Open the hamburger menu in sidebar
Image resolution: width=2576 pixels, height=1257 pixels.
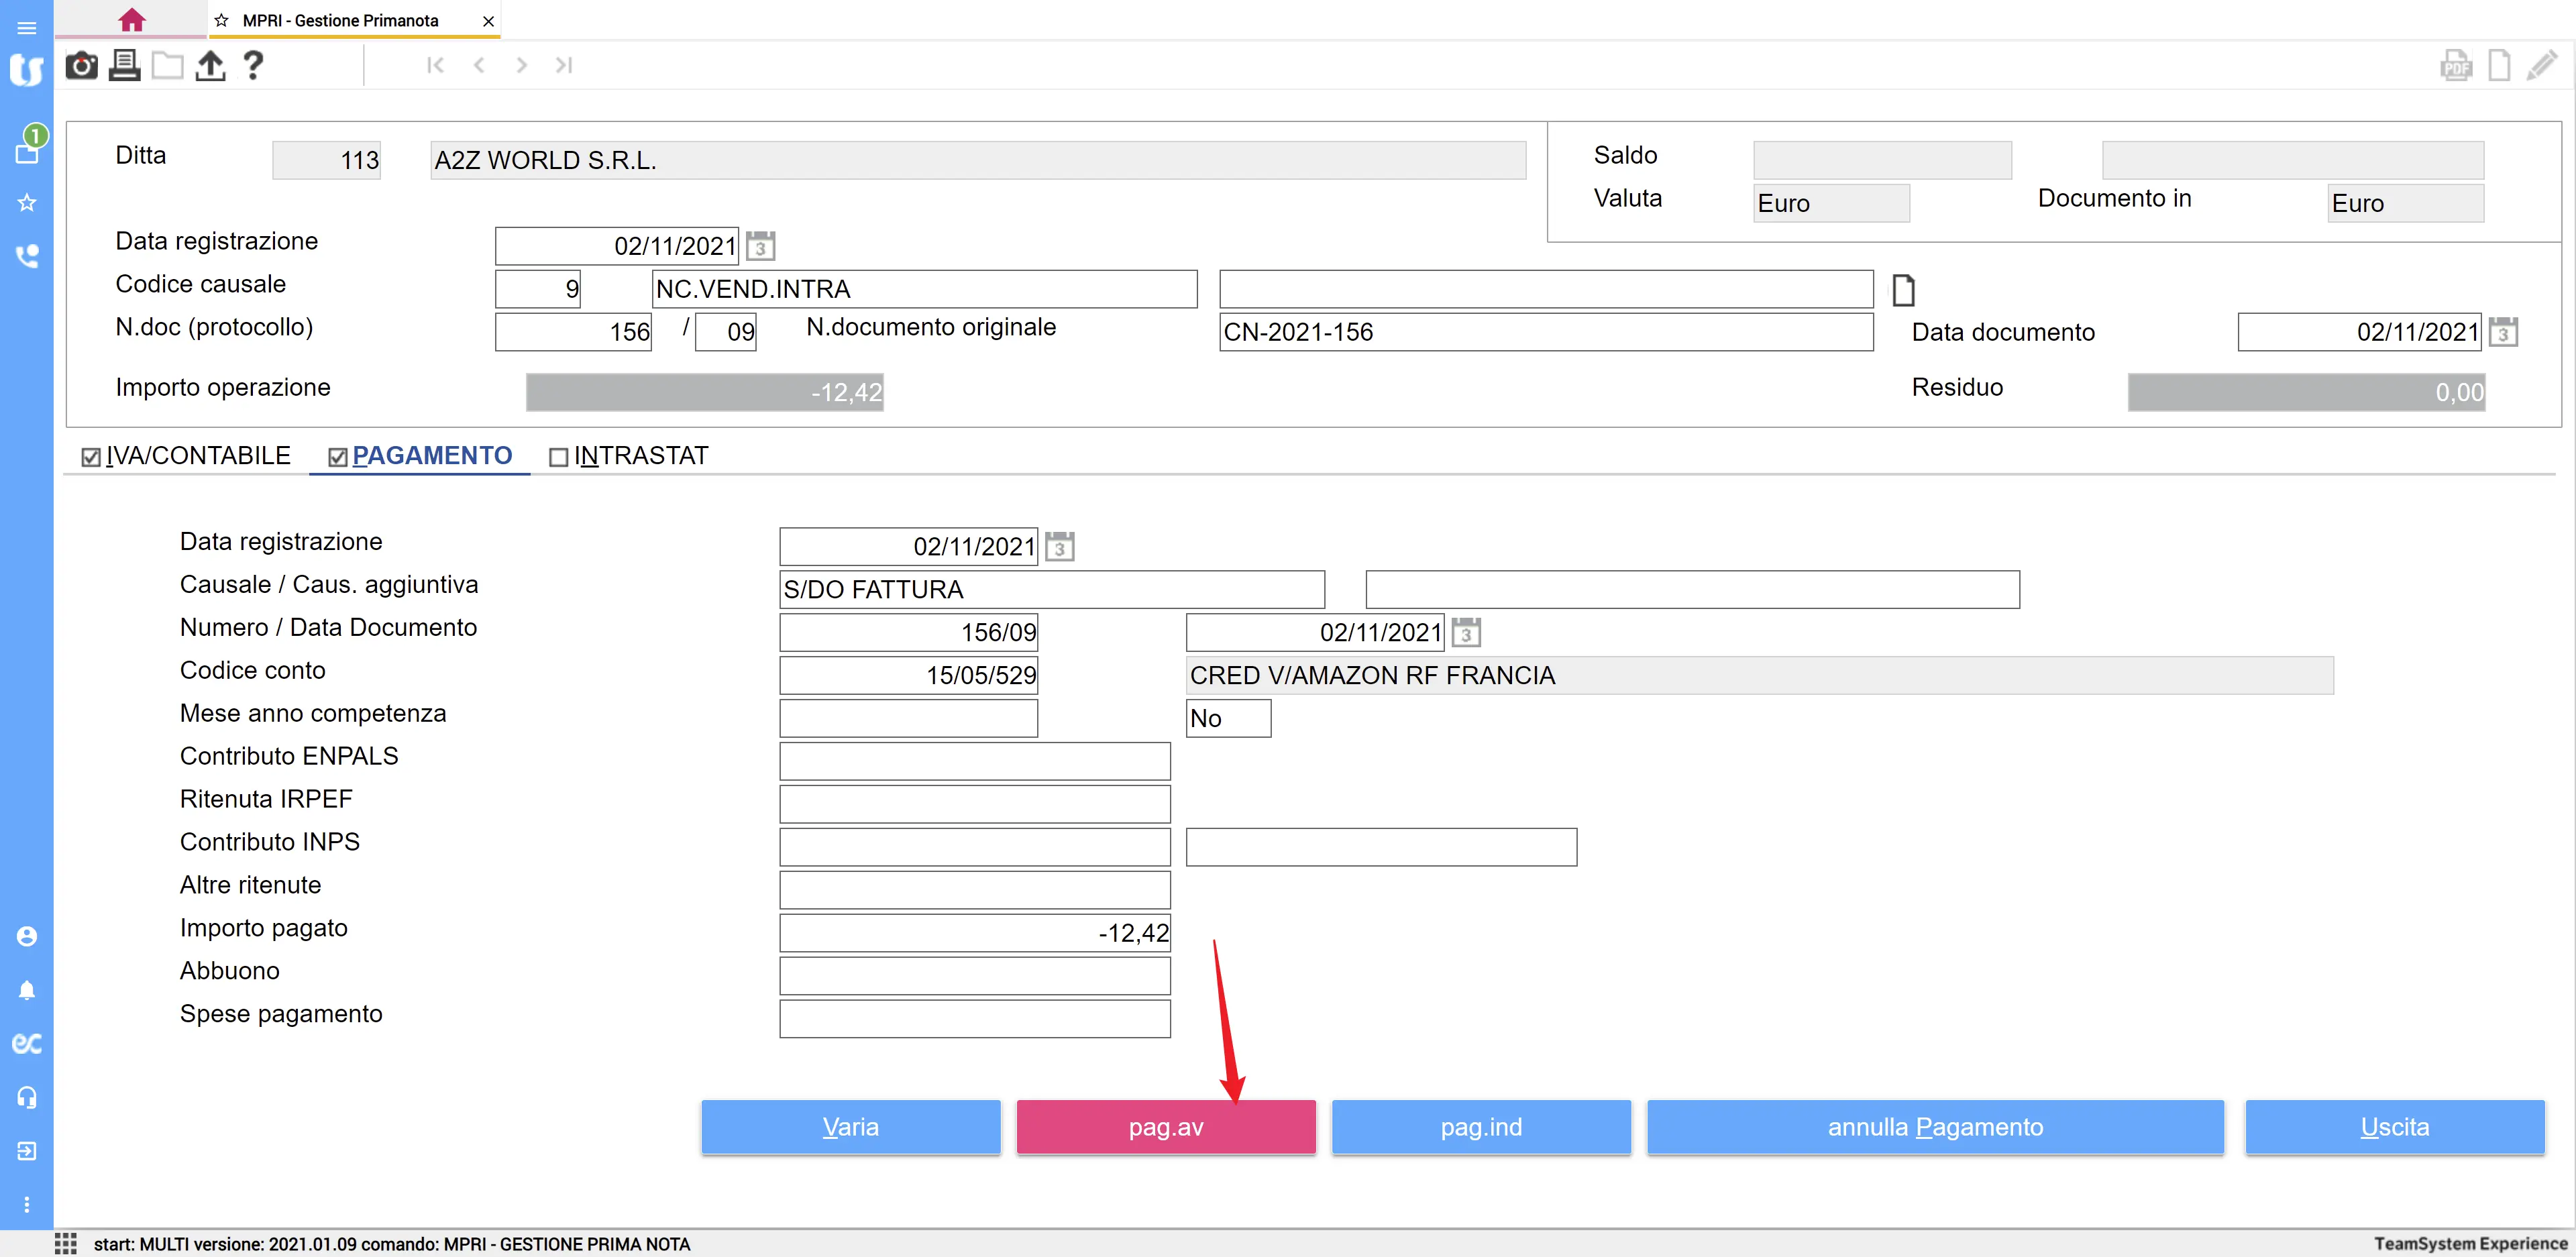27,27
